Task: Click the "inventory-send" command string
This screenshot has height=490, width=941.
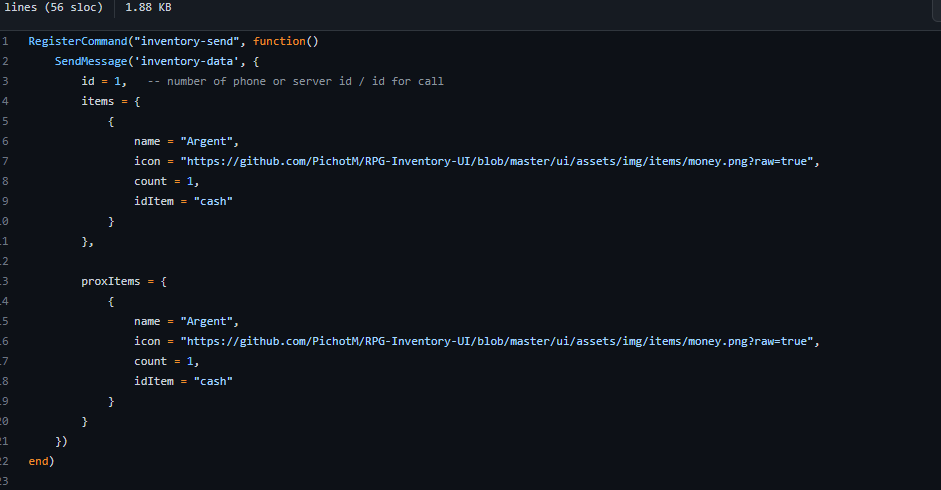Action: (x=196, y=41)
